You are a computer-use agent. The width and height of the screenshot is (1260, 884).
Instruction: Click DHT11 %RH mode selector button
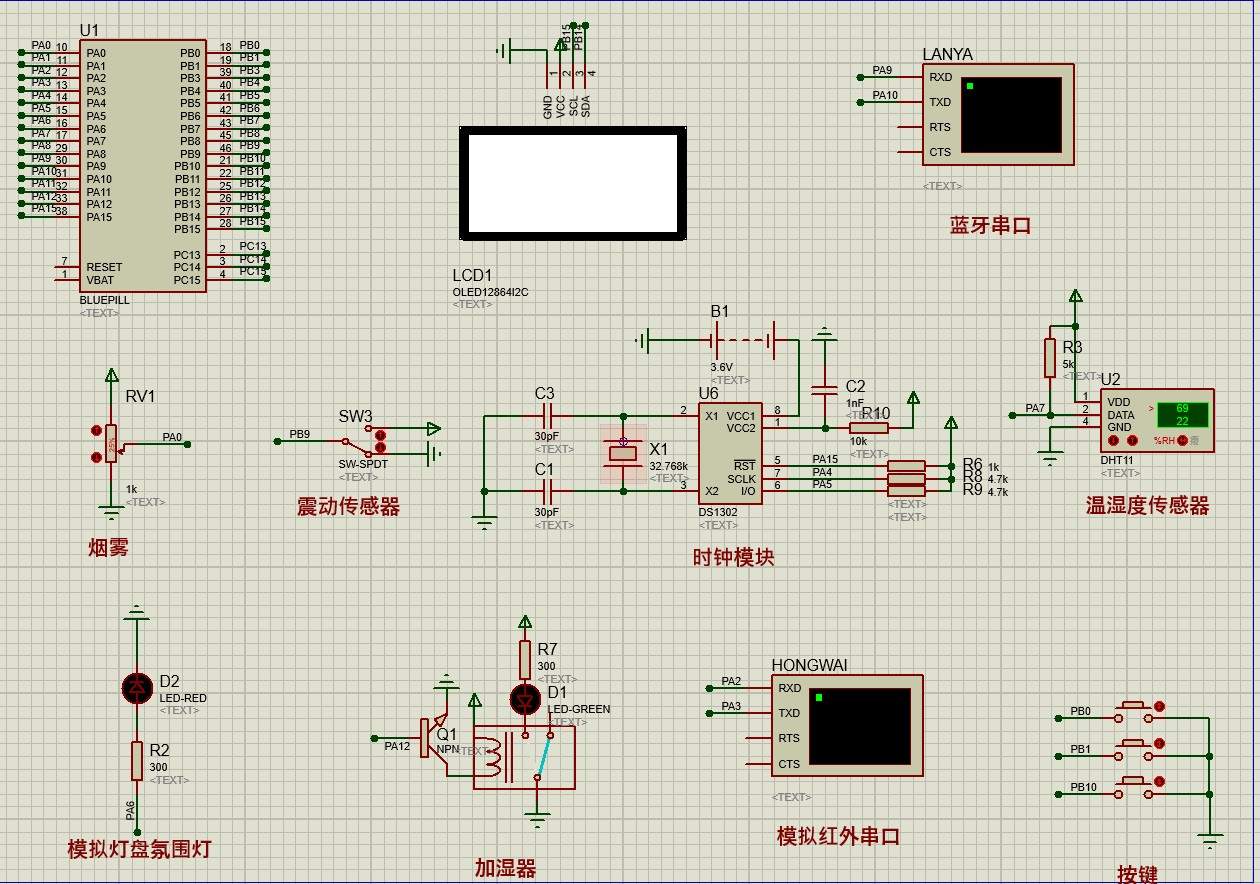tap(1182, 440)
